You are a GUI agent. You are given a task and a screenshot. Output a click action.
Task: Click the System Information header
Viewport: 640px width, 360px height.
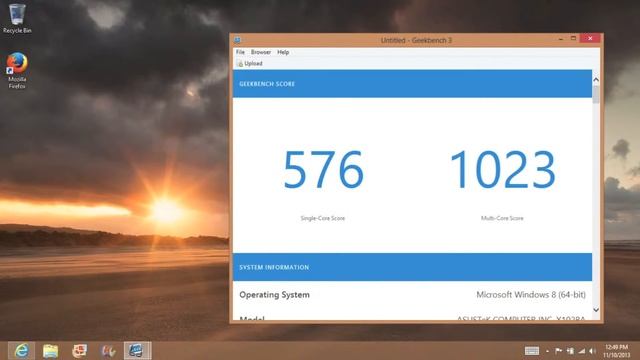pyautogui.click(x=412, y=267)
